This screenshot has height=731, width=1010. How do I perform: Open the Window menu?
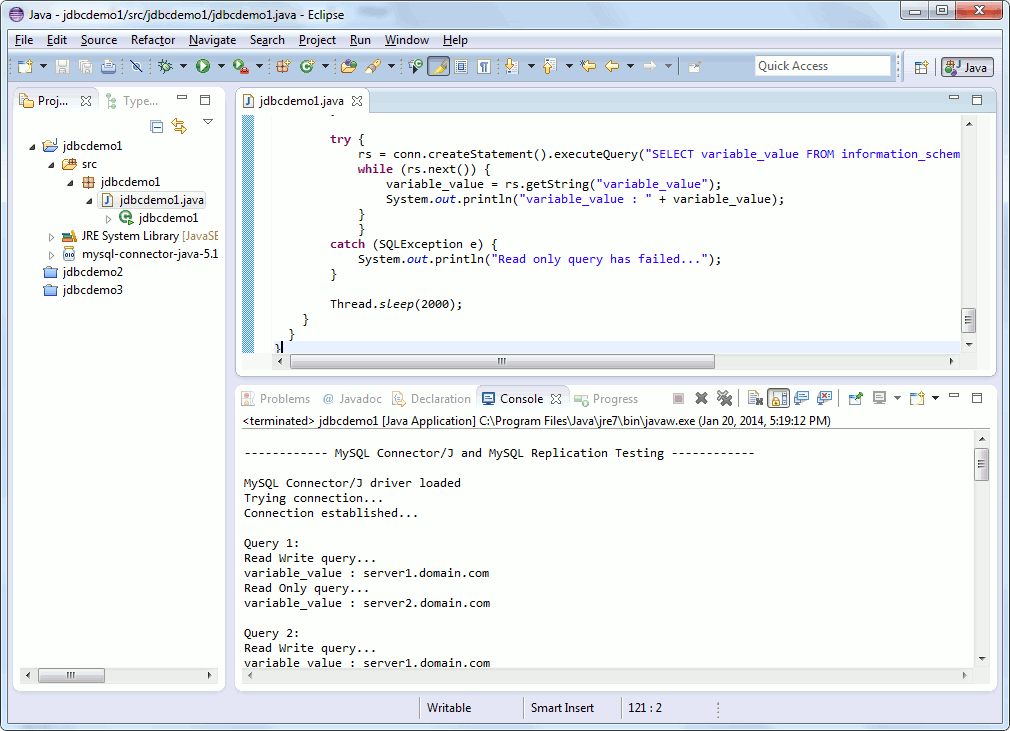(x=406, y=40)
